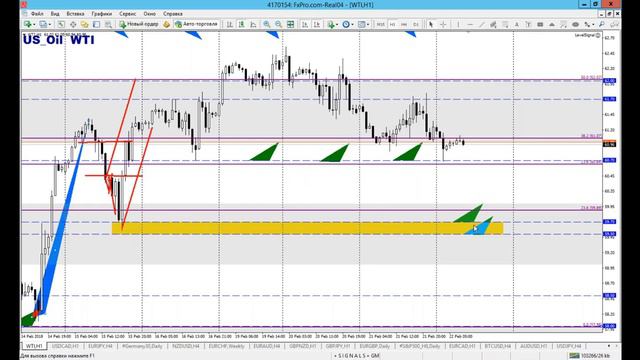
Task: Open the Окно menu
Action: [149, 13]
